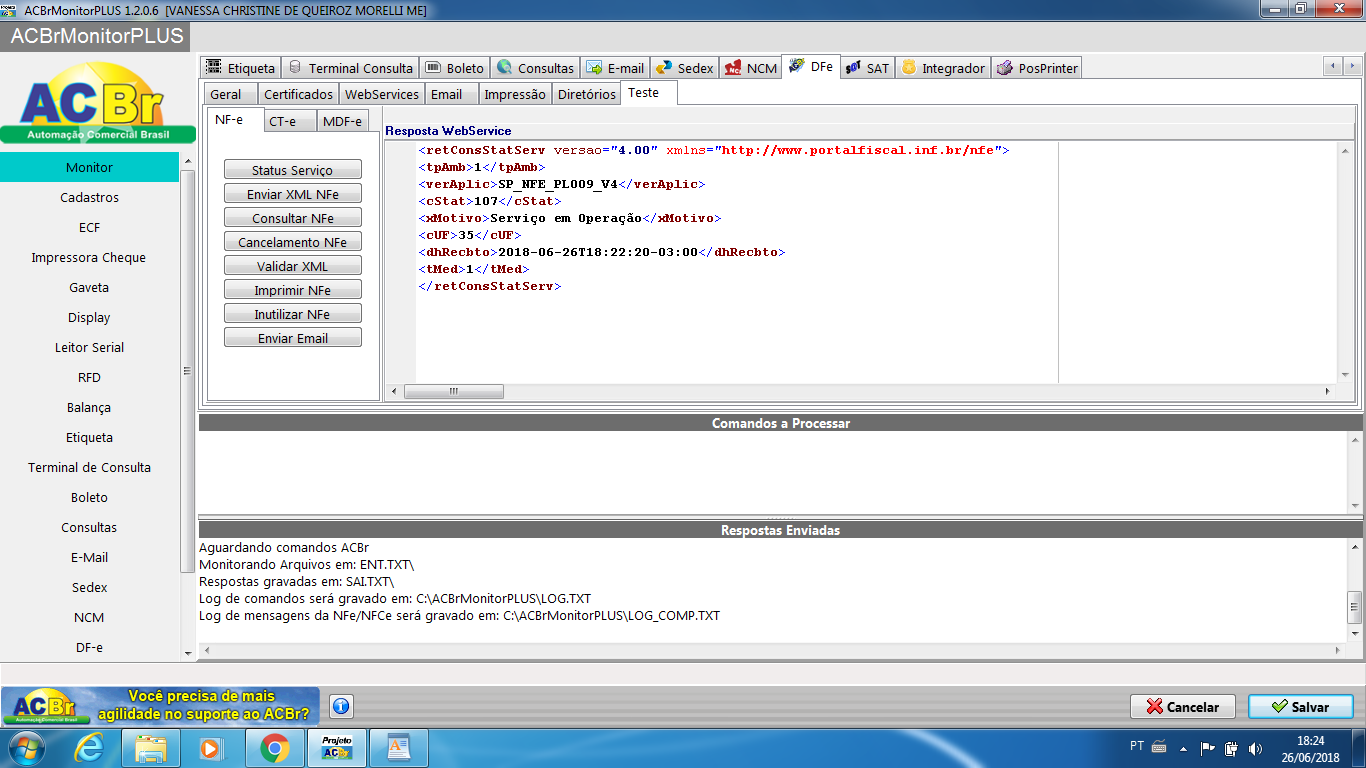Click the Cancelar button

tap(1183, 706)
